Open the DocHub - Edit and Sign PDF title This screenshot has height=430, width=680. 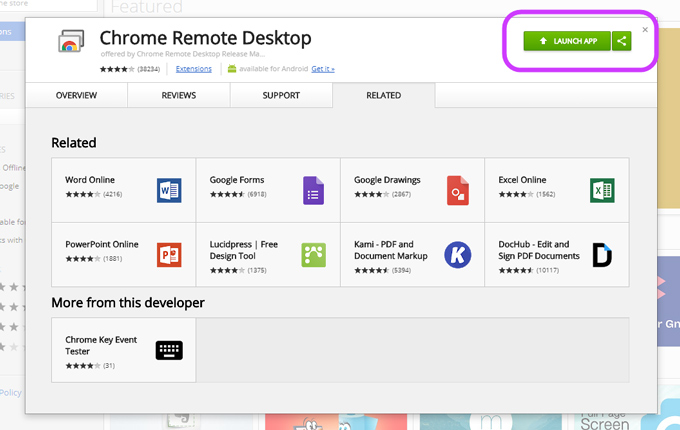click(x=539, y=250)
